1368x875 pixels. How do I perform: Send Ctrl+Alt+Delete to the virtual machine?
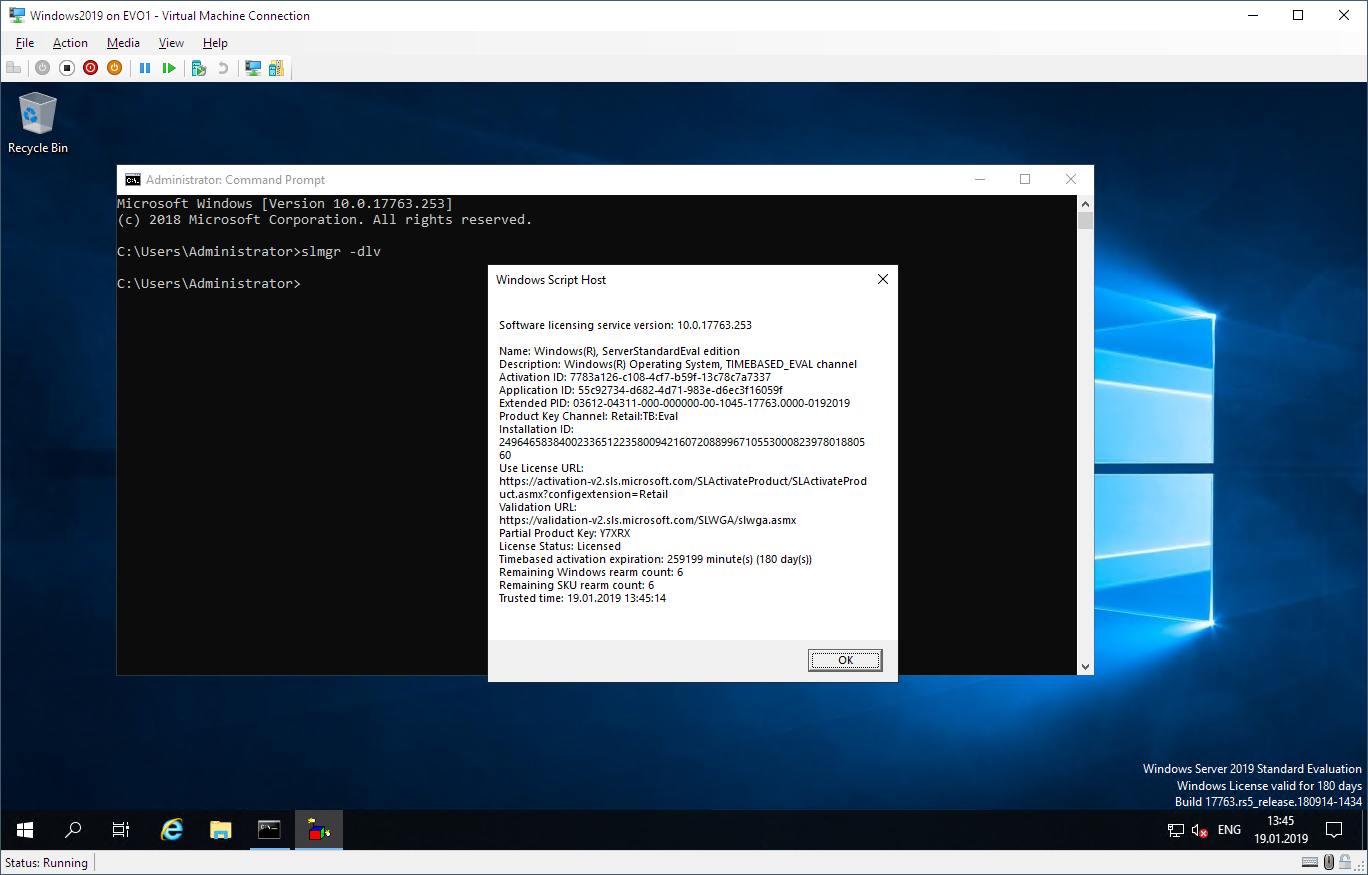coord(13,67)
